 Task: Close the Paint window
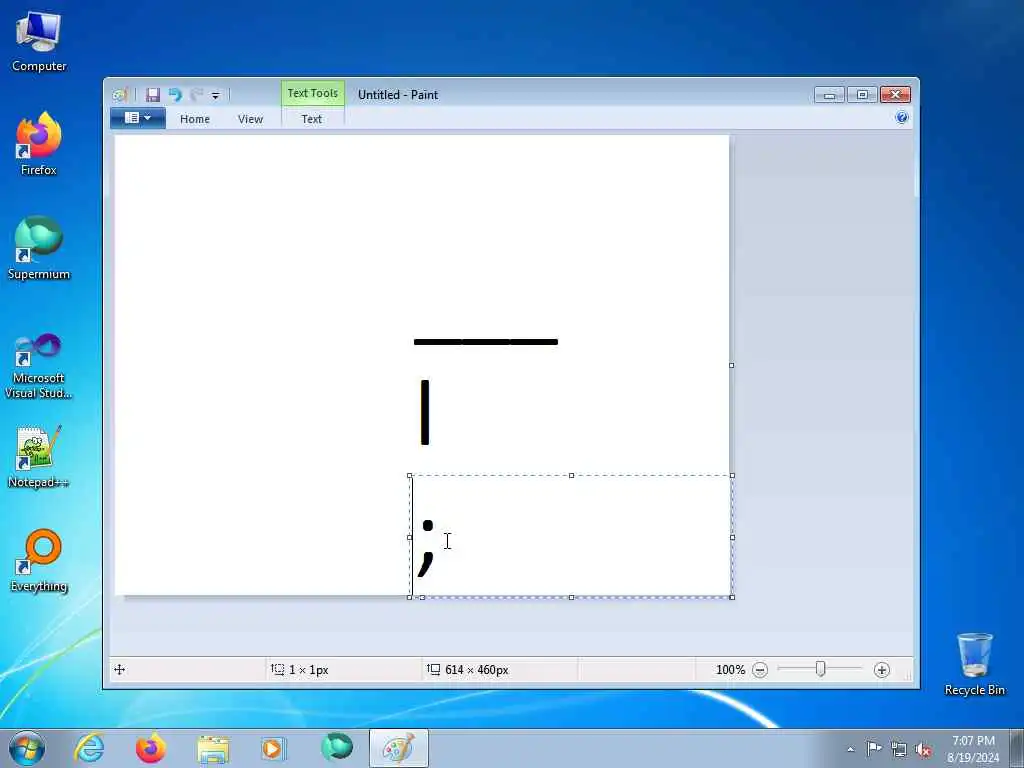895,95
